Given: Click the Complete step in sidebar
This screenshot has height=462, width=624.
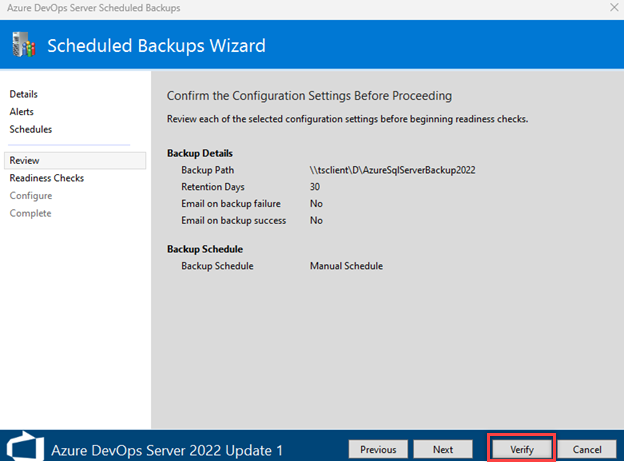Looking at the screenshot, I should coord(30,213).
